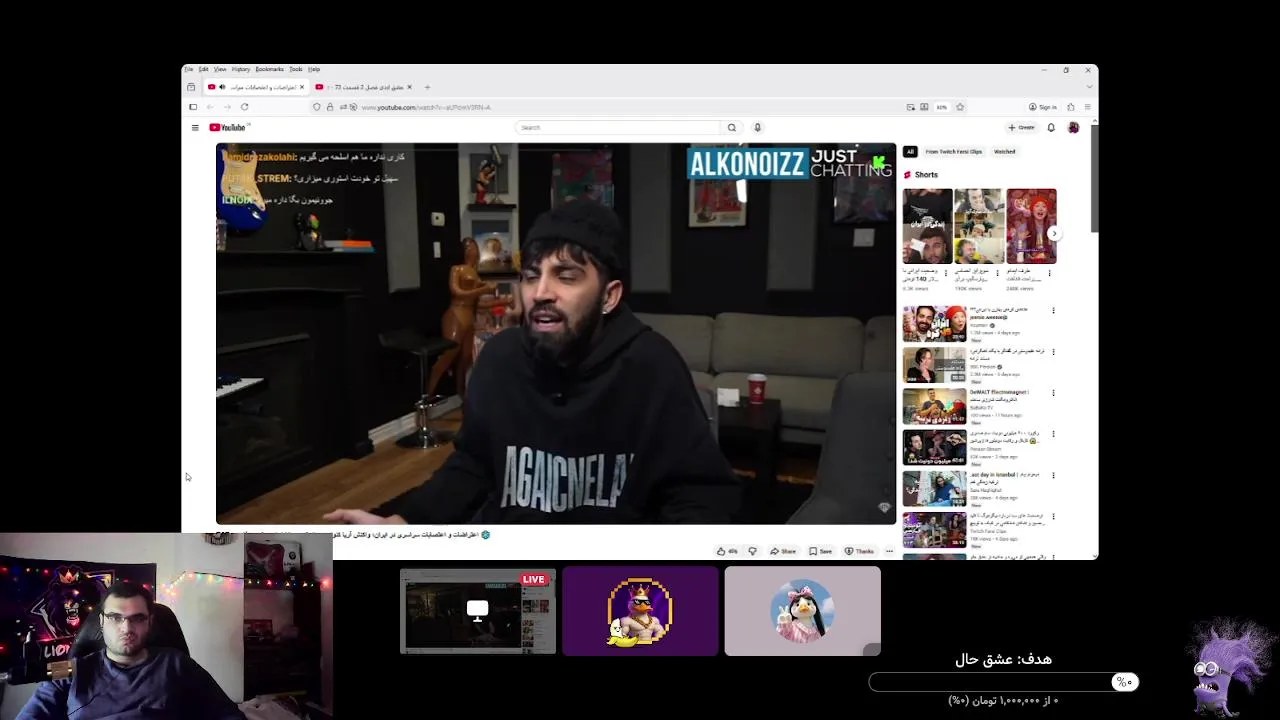The height and width of the screenshot is (720, 1280).
Task: Focus the YouTube search field
Action: click(617, 128)
